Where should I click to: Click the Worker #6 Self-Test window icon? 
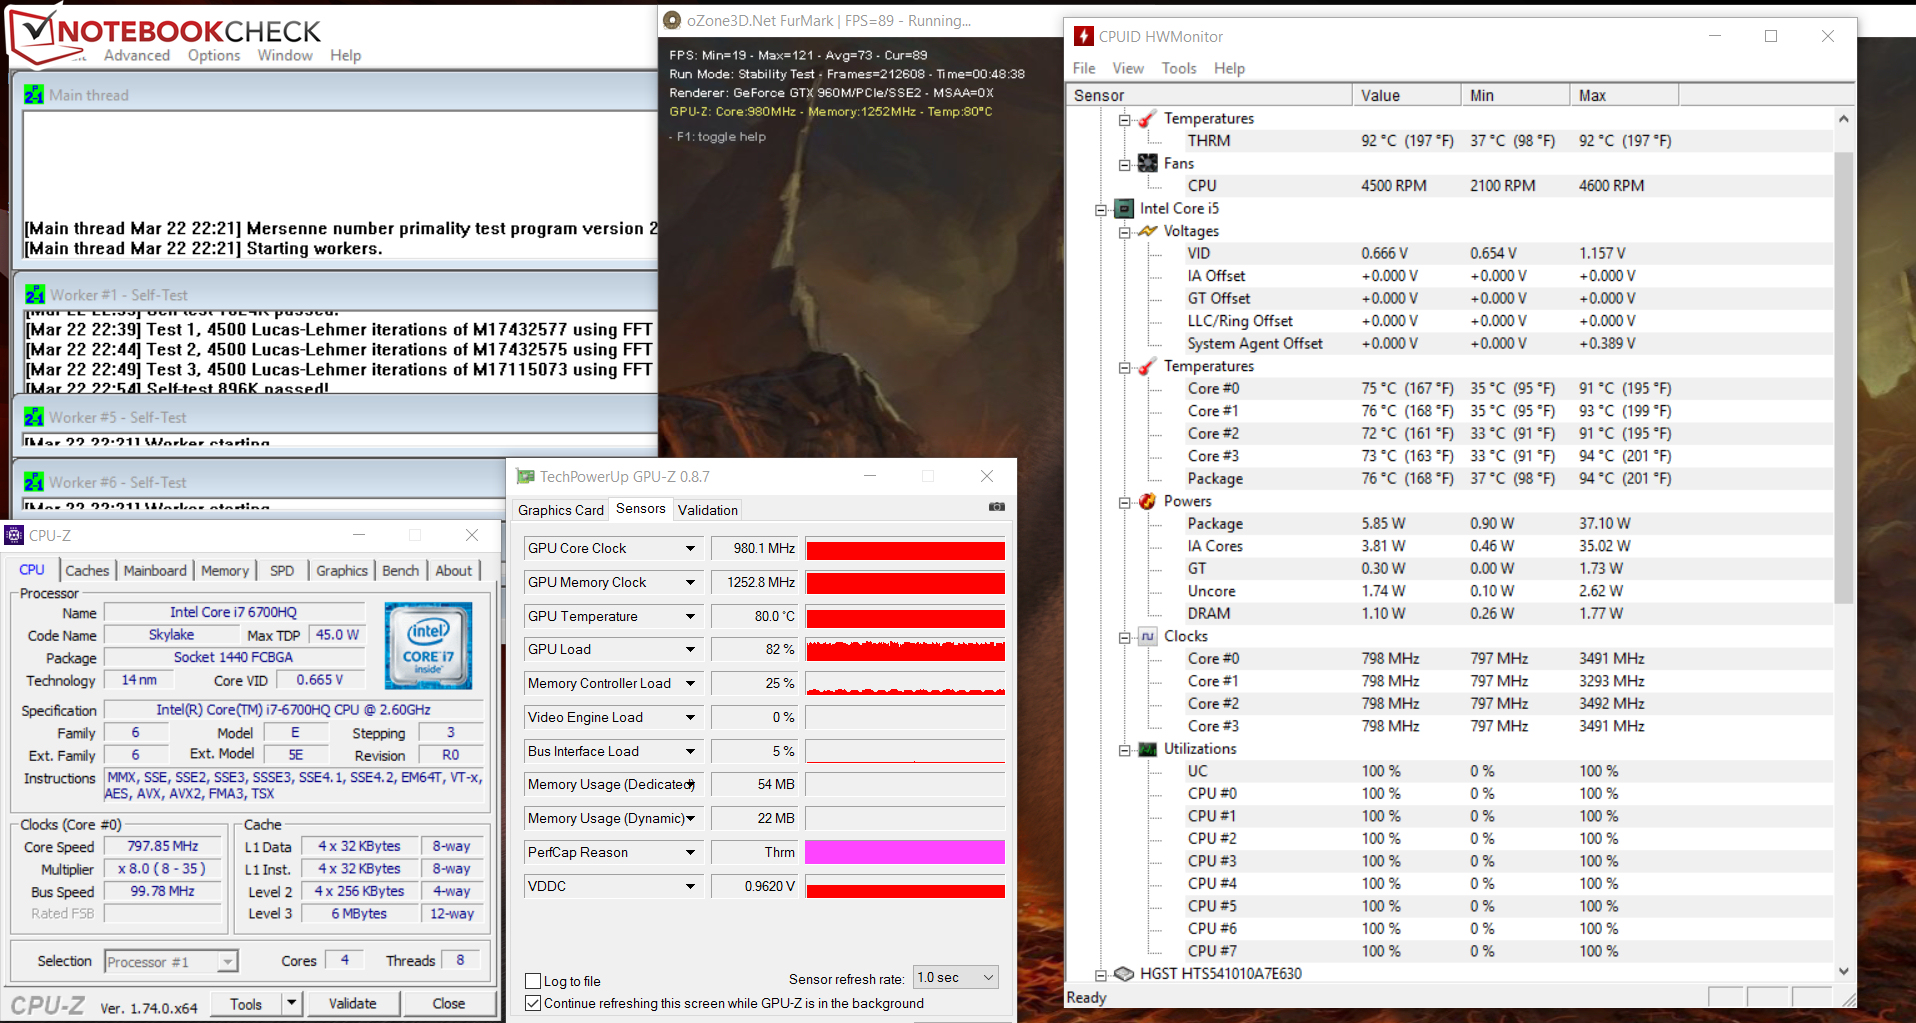34,482
